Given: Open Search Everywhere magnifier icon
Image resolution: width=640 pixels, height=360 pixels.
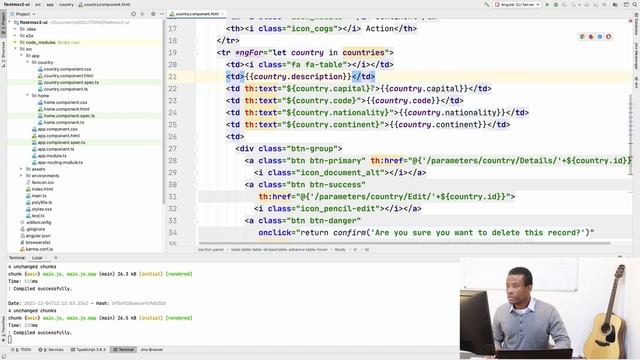Looking at the screenshot, I should pyautogui.click(x=635, y=4).
